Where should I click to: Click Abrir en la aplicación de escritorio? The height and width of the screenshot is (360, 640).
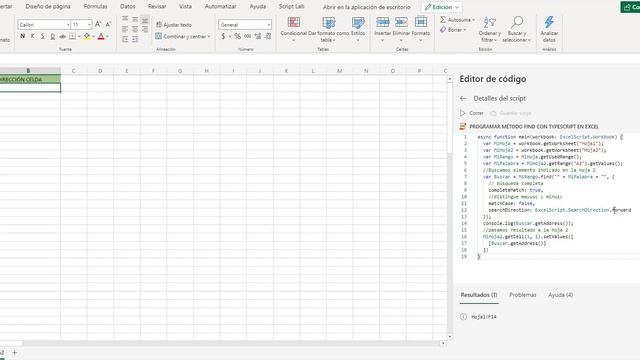click(367, 7)
